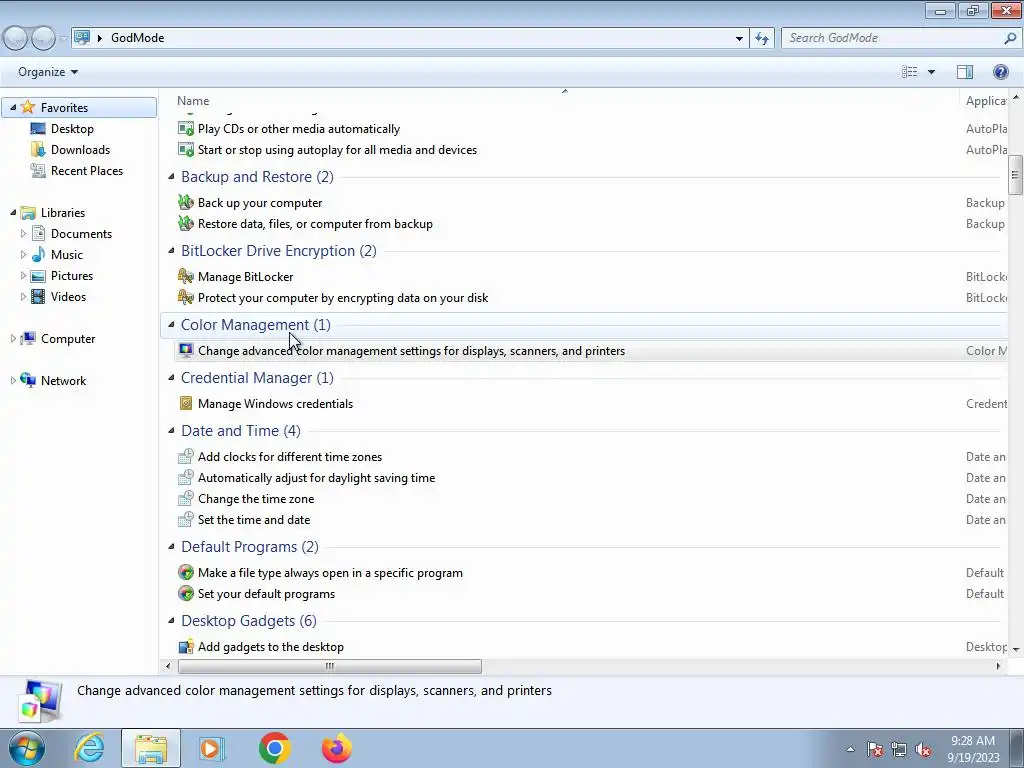
Task: Click icon beside Make a file type always open
Action: tap(186, 572)
